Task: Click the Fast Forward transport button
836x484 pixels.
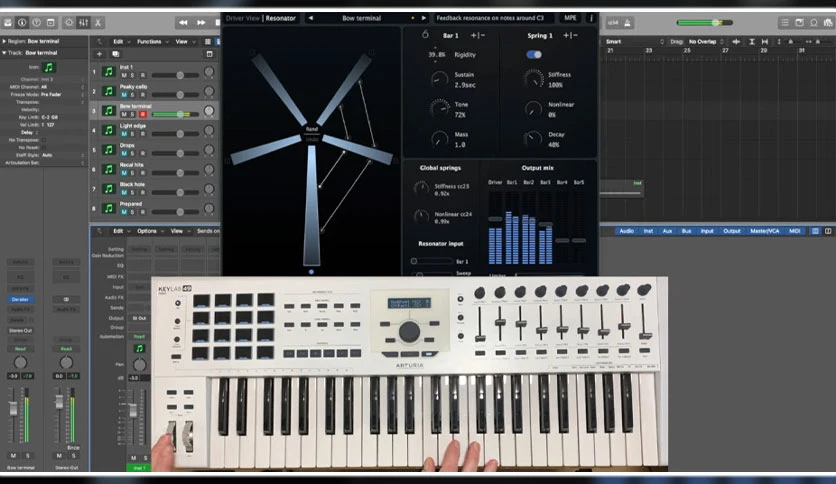Action: [x=201, y=22]
